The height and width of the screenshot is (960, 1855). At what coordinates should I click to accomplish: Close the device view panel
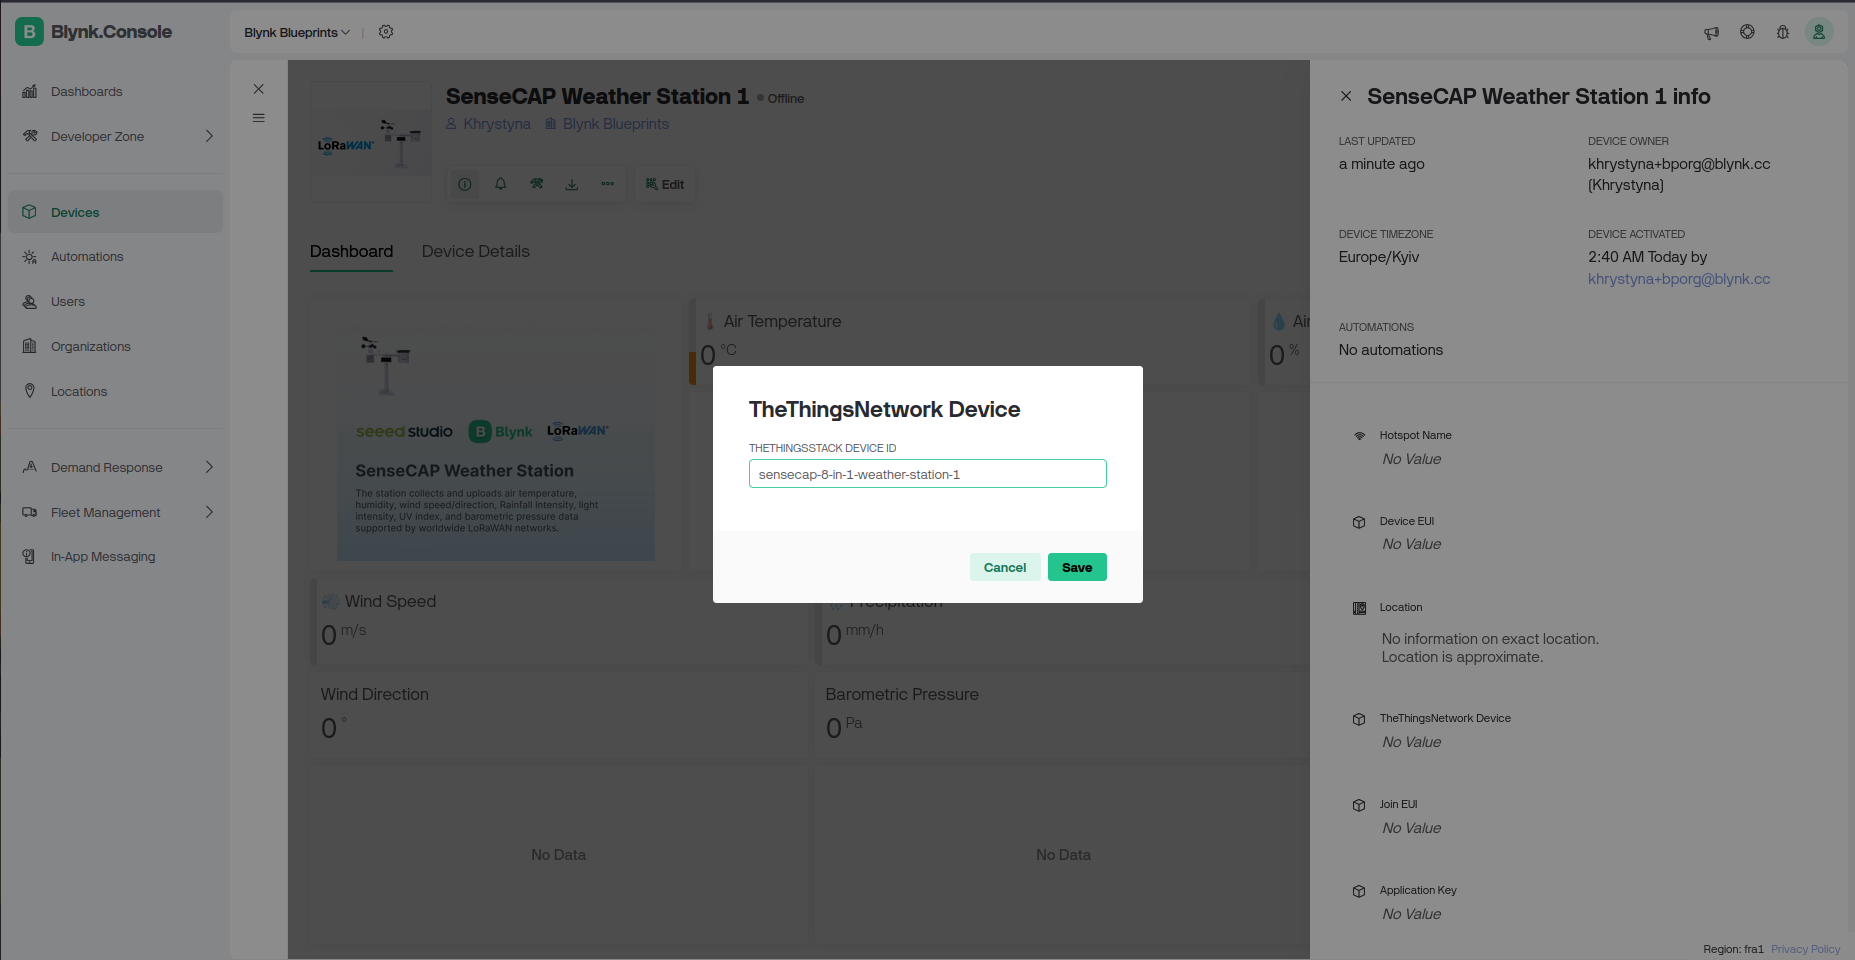(x=259, y=89)
